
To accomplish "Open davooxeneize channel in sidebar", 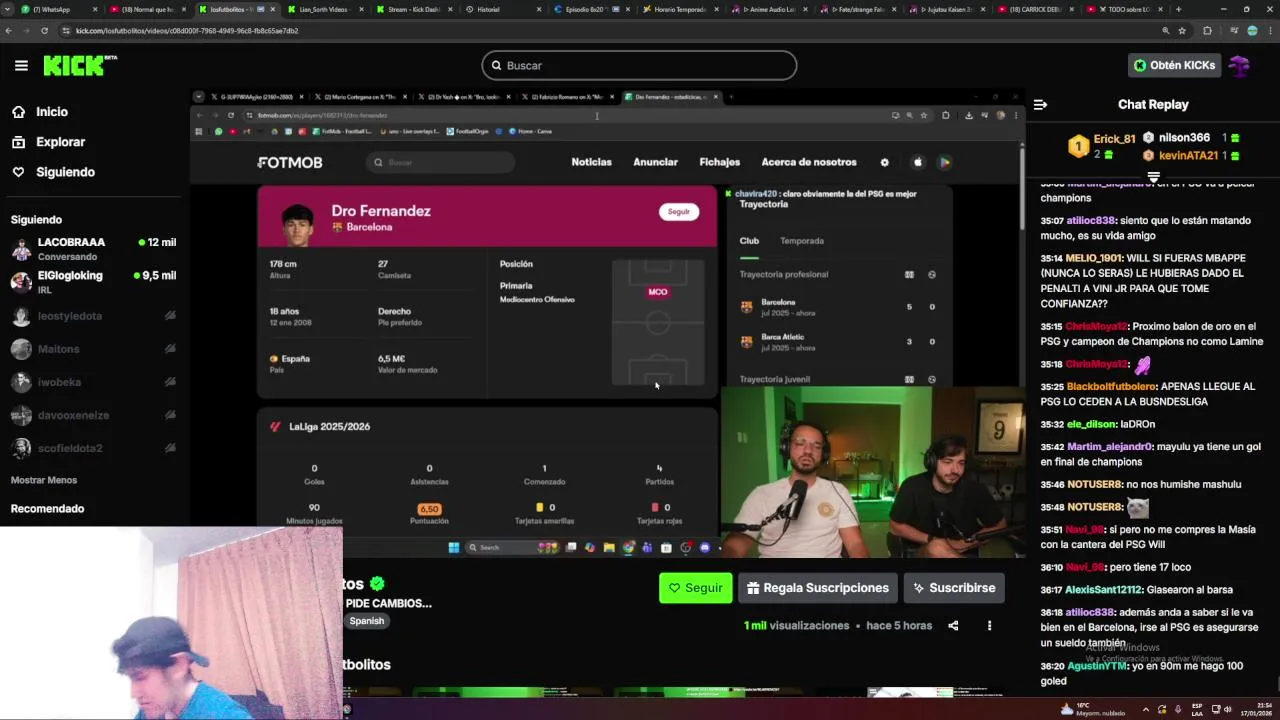I will tap(93, 415).
